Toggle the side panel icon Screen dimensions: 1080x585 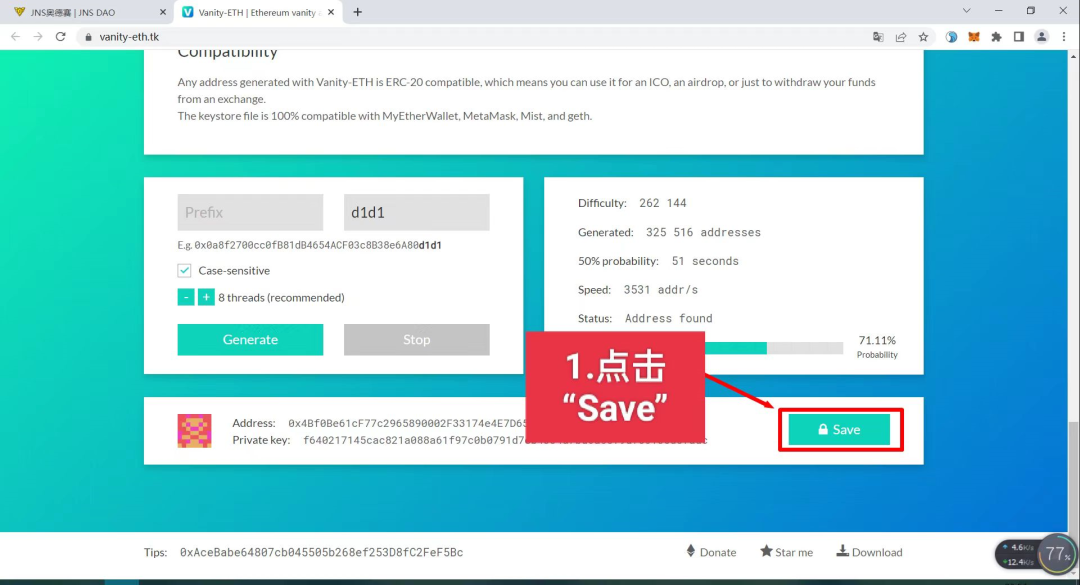pyautogui.click(x=1019, y=37)
